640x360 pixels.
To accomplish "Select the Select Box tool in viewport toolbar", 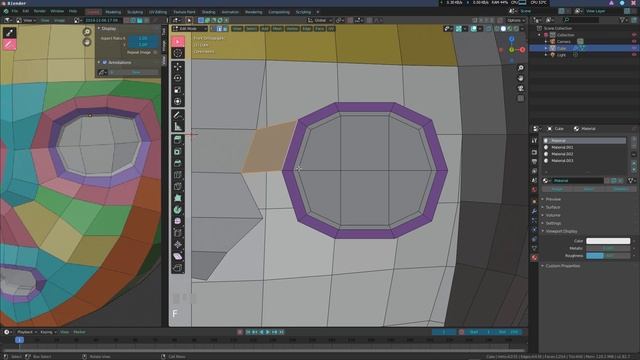I will click(x=178, y=41).
